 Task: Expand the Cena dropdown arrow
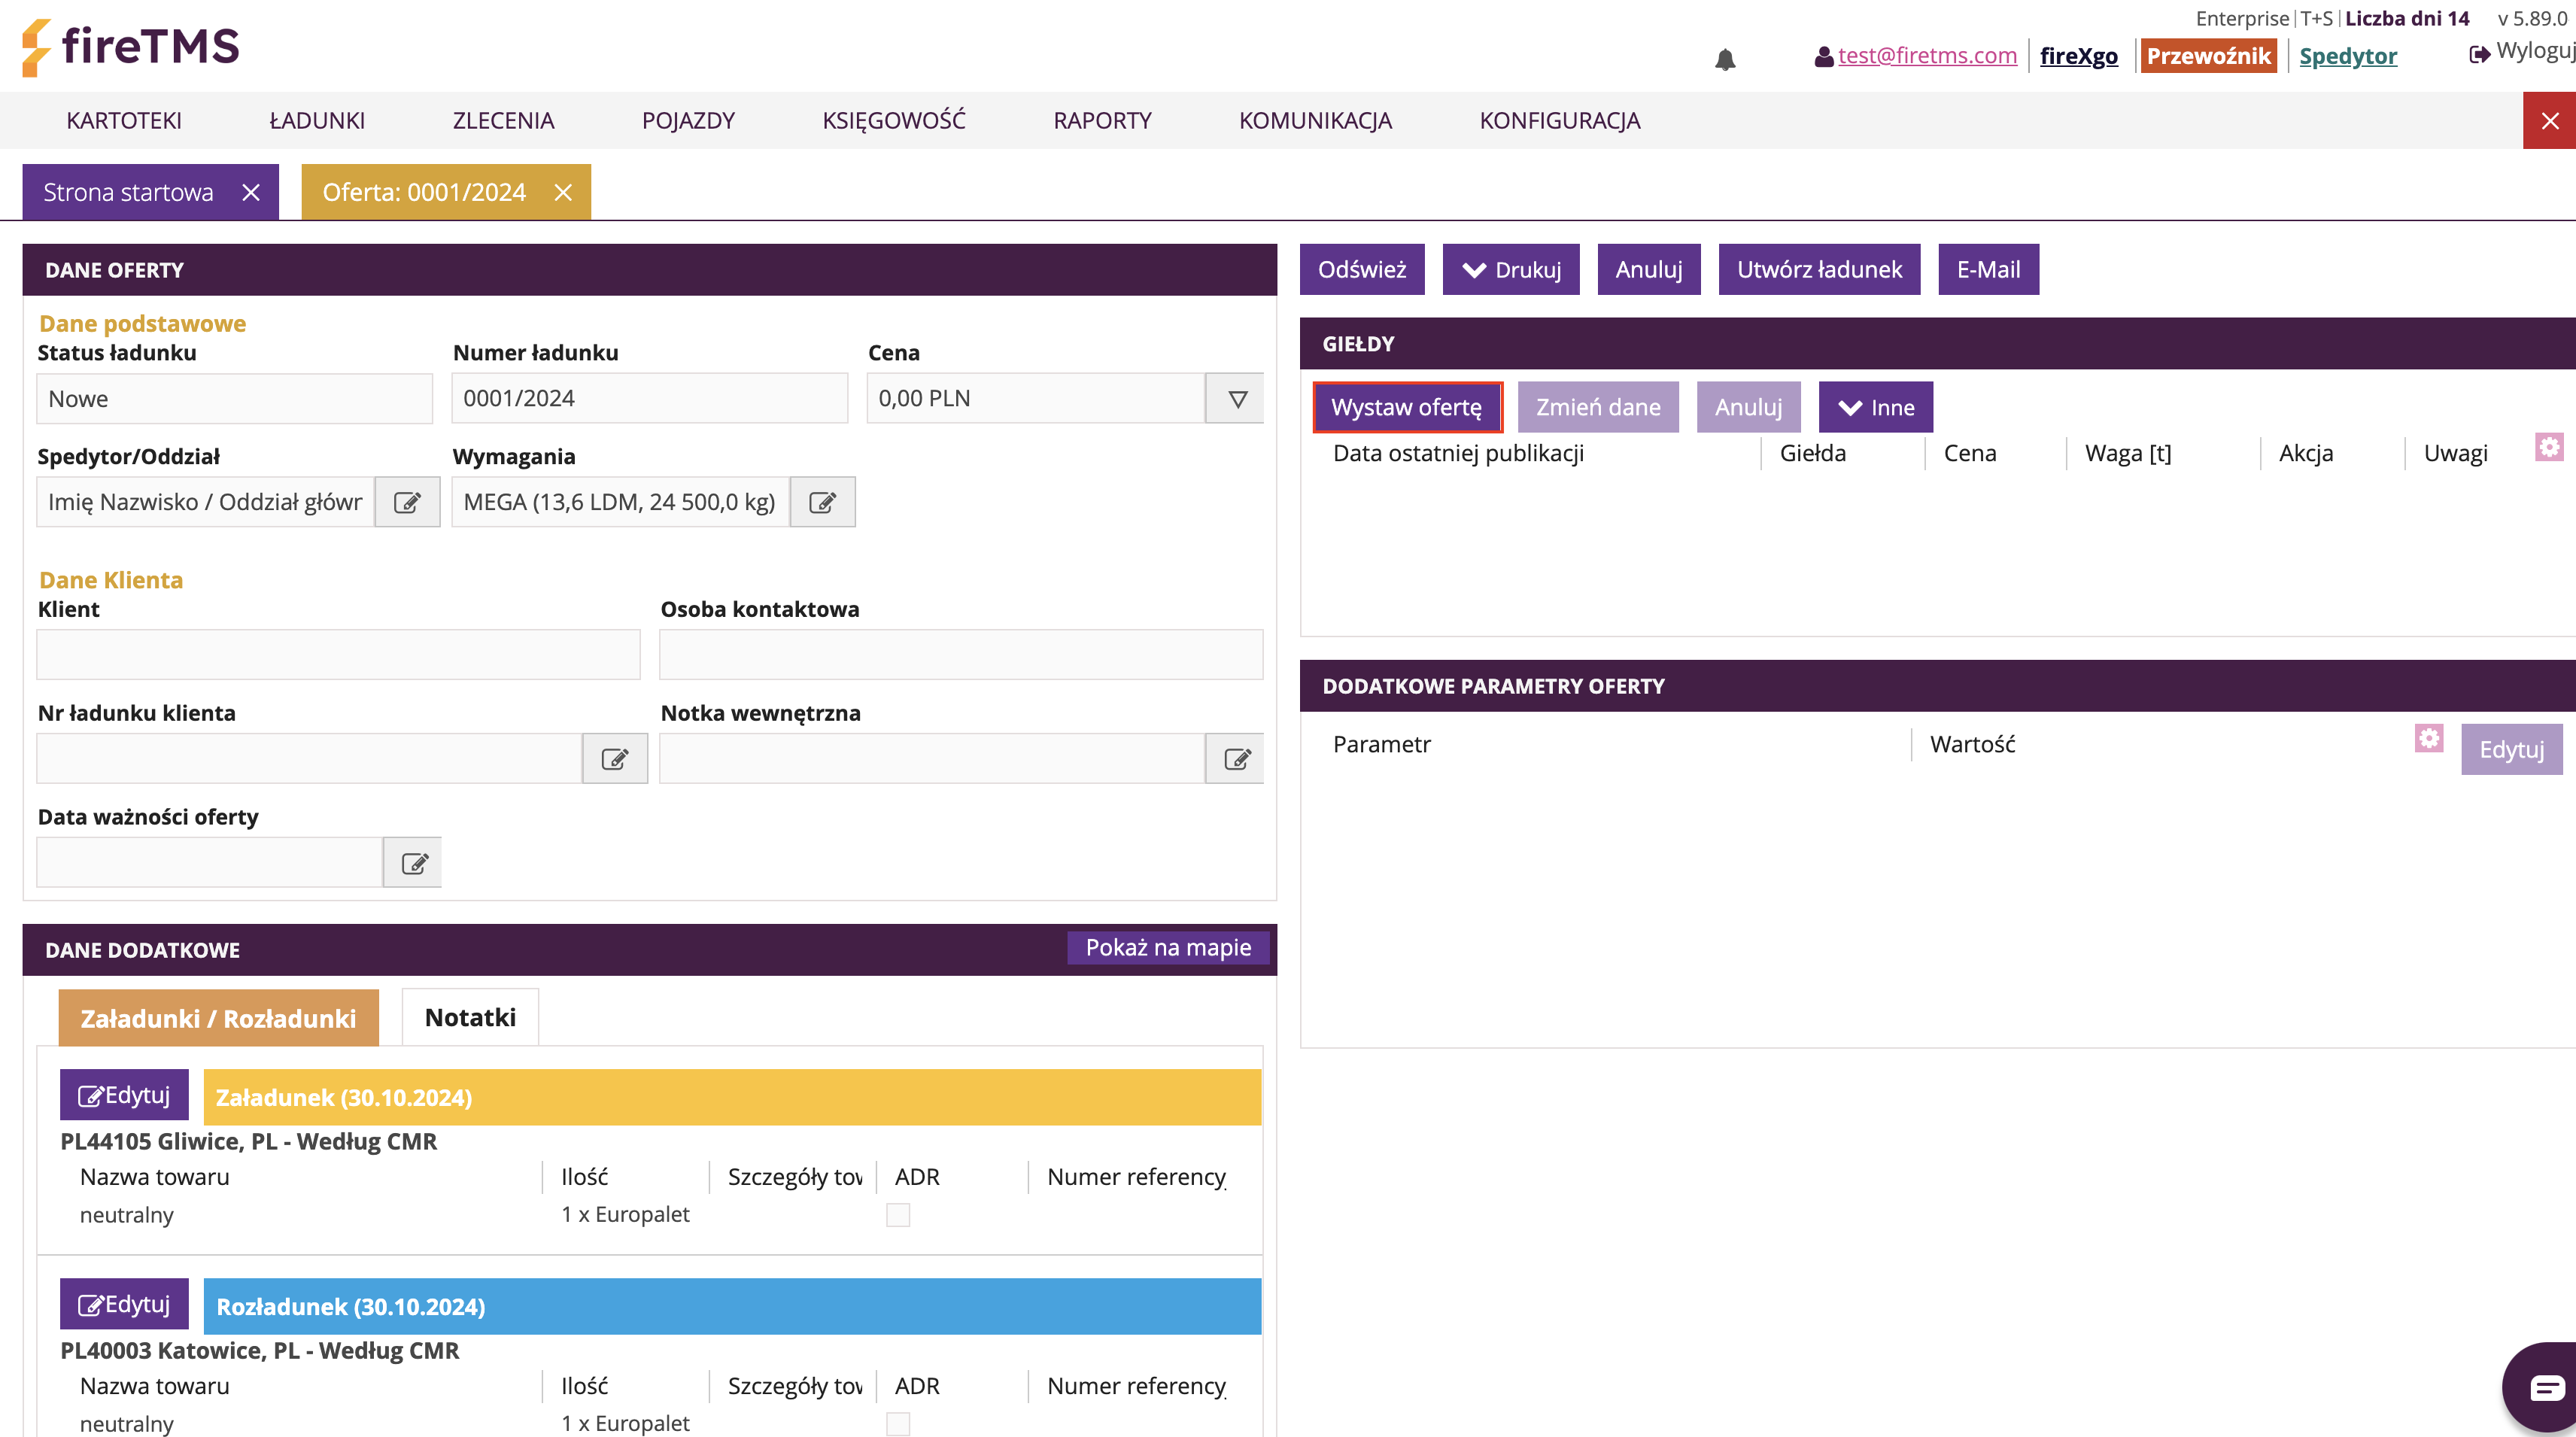point(1236,399)
